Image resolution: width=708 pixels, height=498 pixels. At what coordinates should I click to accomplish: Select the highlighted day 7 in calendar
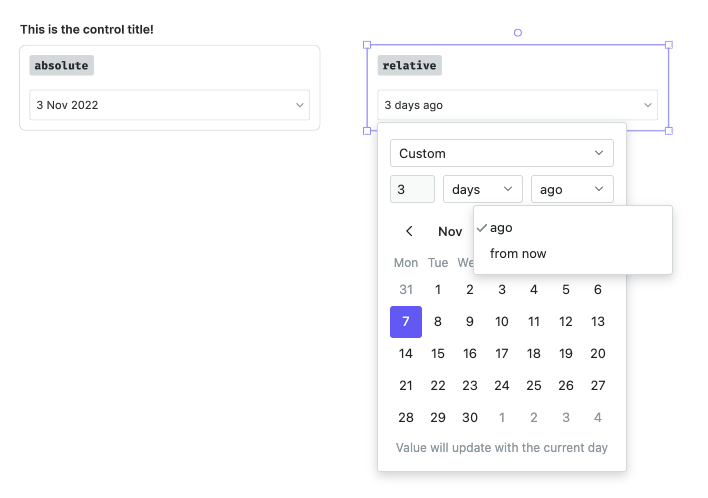(406, 321)
